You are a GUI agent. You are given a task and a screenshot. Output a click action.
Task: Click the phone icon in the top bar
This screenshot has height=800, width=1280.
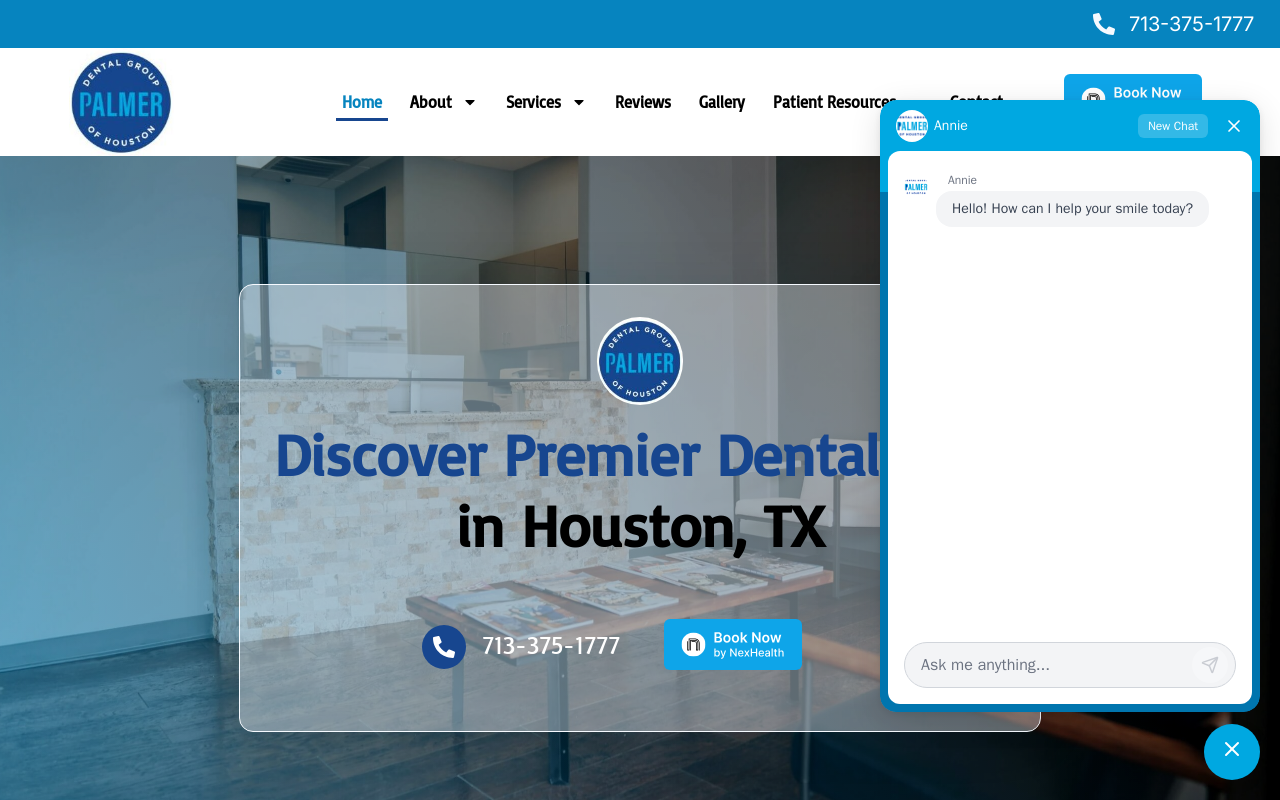(x=1104, y=24)
